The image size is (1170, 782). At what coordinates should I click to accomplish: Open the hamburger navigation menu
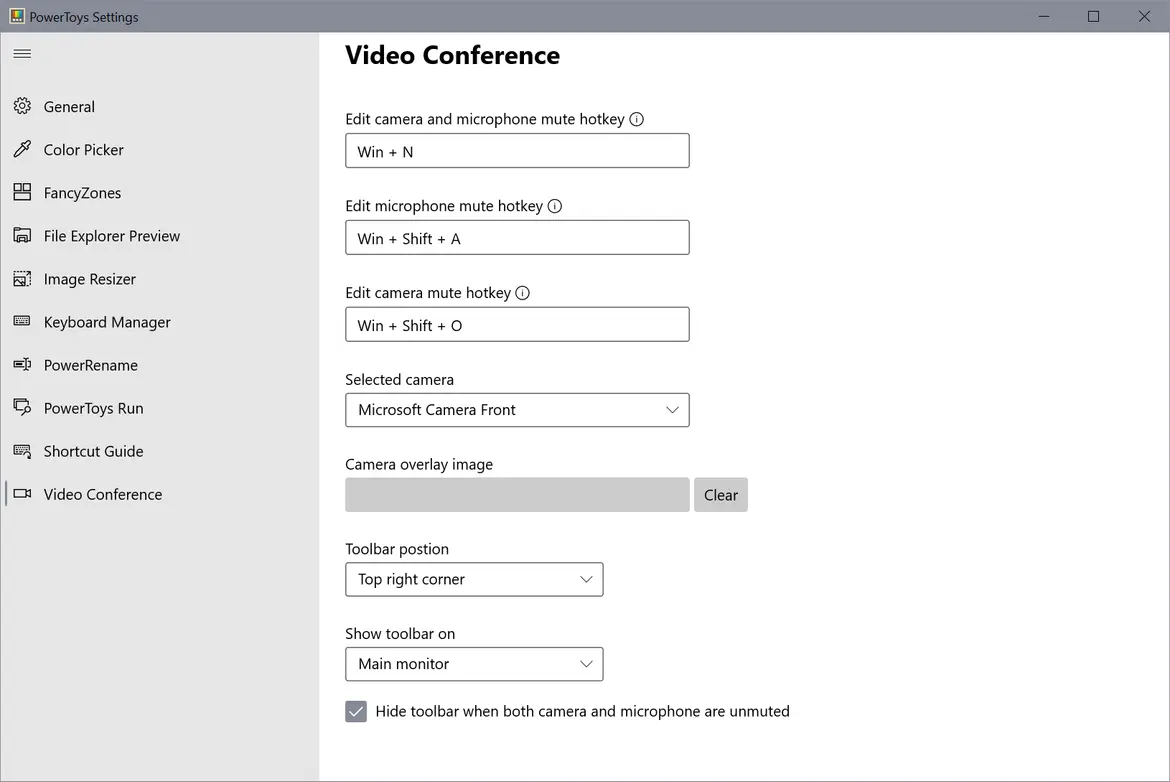[x=22, y=54]
